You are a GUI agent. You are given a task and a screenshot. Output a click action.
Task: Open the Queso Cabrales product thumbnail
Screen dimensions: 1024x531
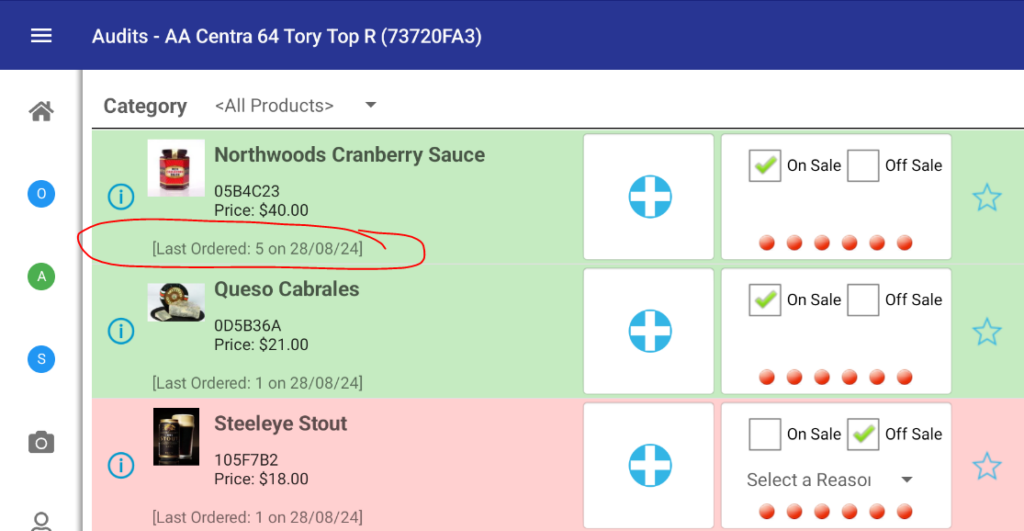(176, 303)
